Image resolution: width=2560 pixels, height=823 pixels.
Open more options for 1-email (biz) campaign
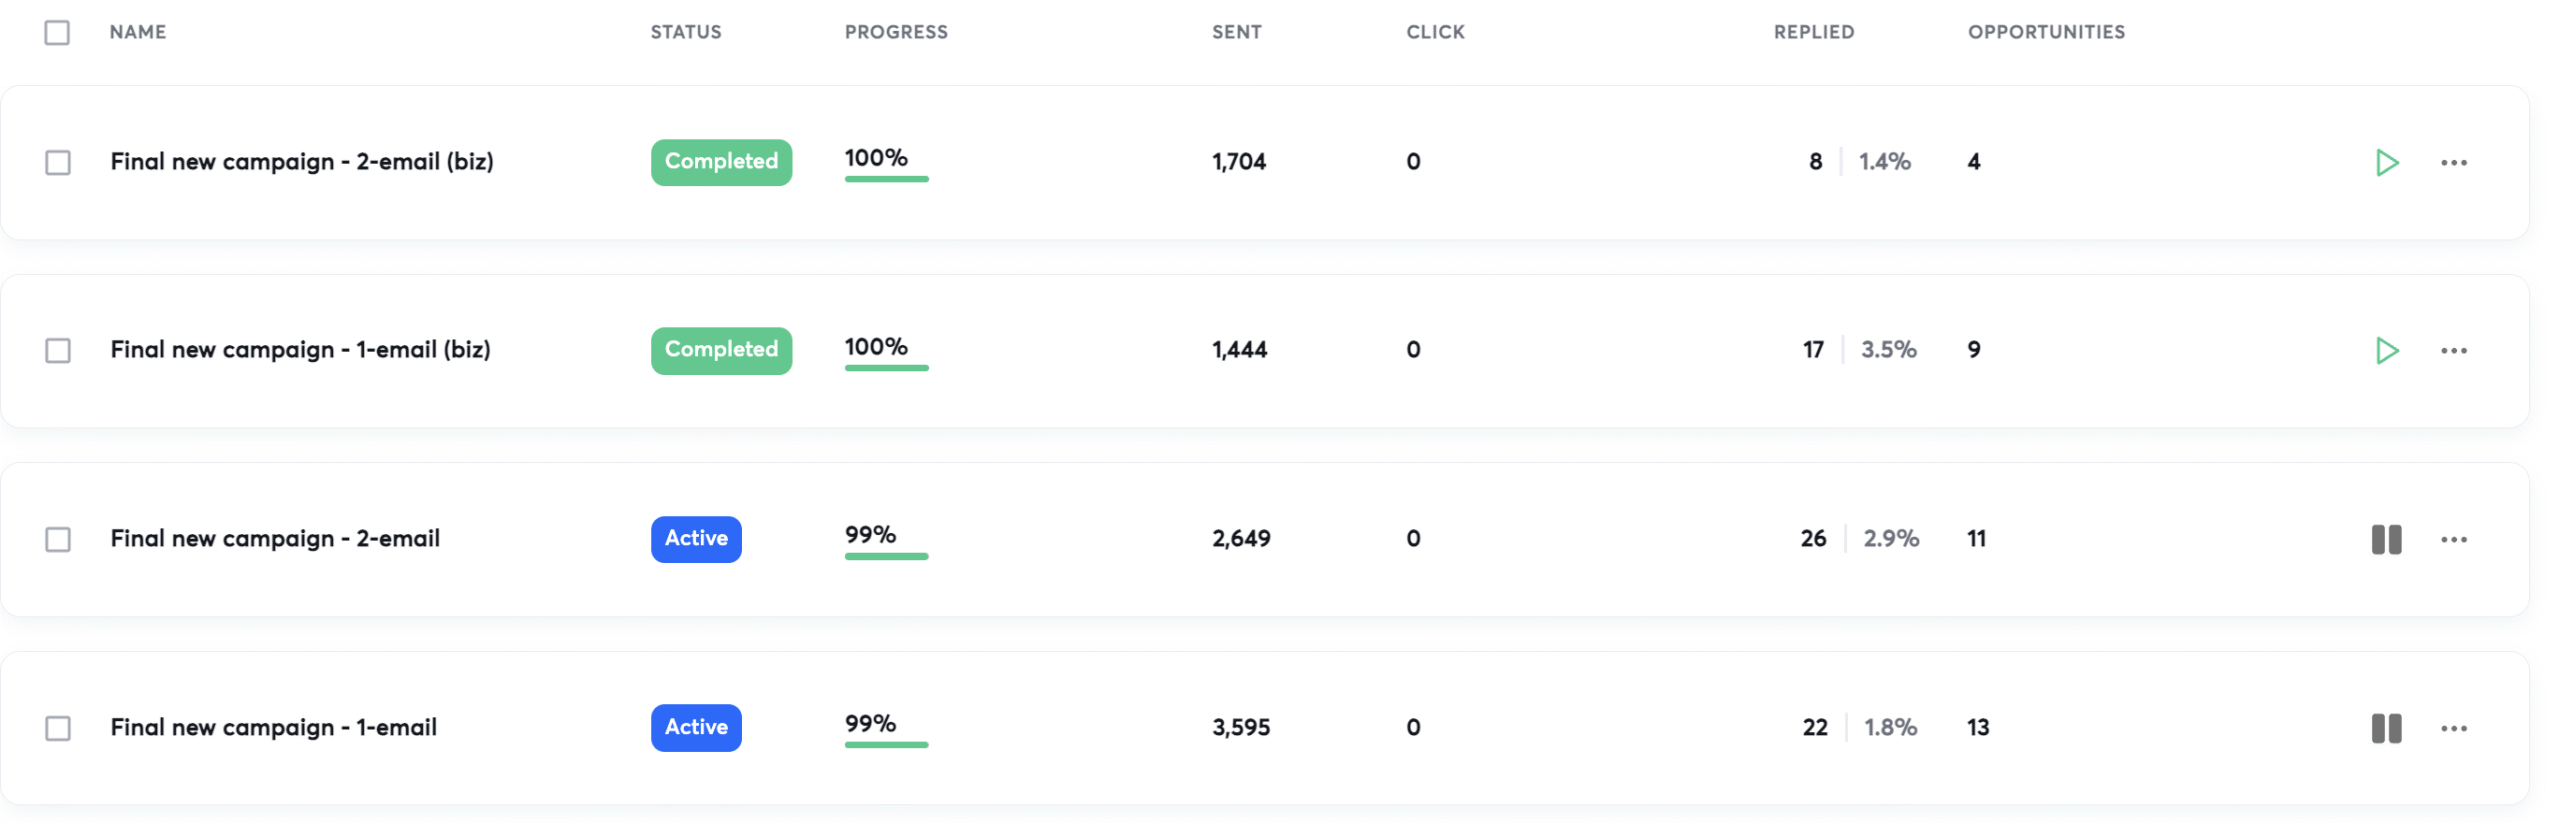point(2453,350)
